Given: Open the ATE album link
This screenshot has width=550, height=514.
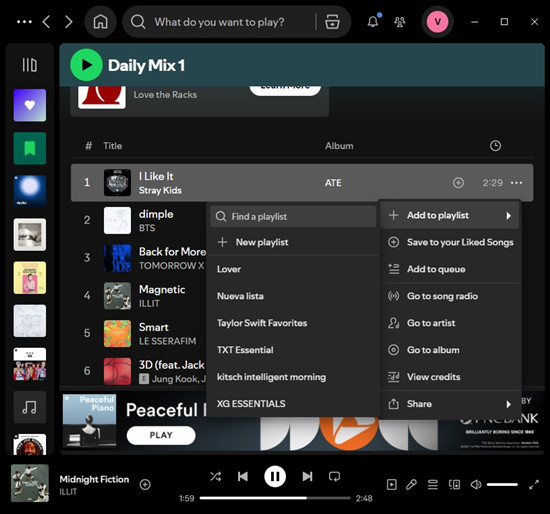Looking at the screenshot, I should 333,183.
